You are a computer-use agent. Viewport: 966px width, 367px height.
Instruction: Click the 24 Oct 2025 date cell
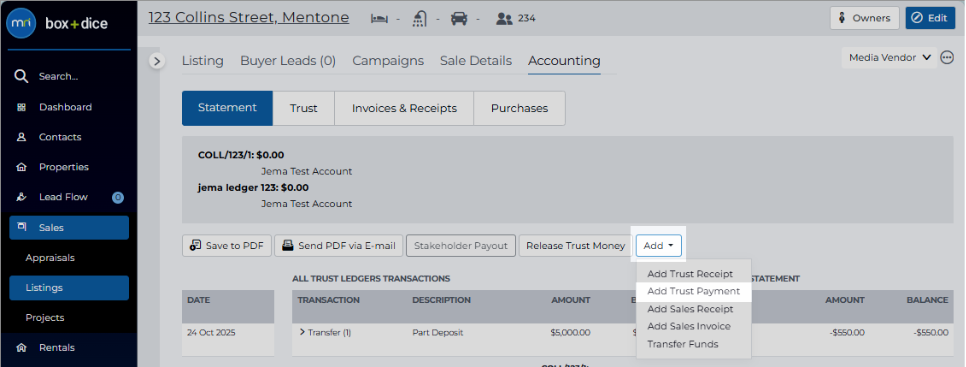click(x=211, y=333)
